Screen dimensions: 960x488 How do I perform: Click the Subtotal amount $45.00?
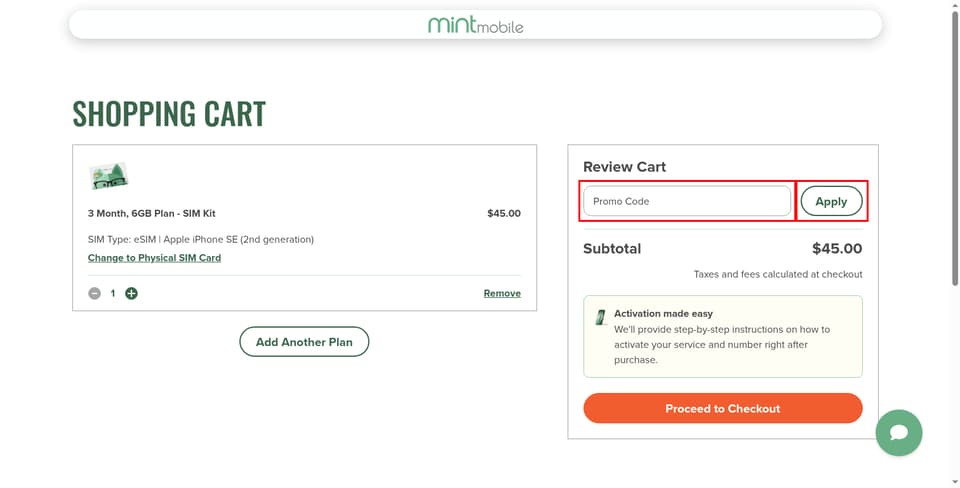click(x=837, y=249)
